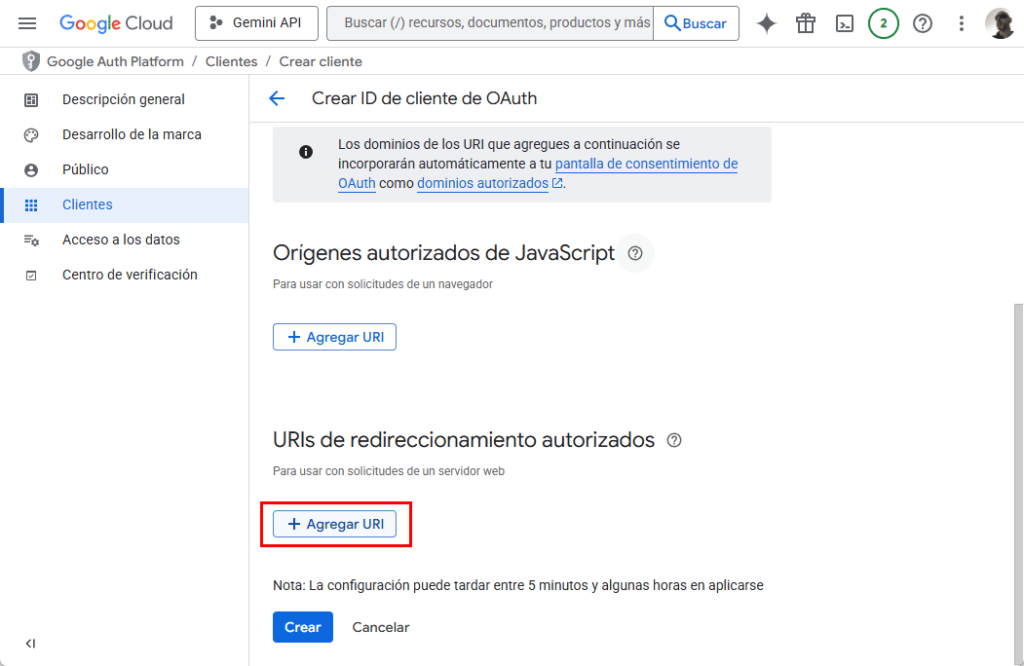This screenshot has height=666, width=1024.
Task: Open the Gemini API project selector
Action: tap(256, 23)
